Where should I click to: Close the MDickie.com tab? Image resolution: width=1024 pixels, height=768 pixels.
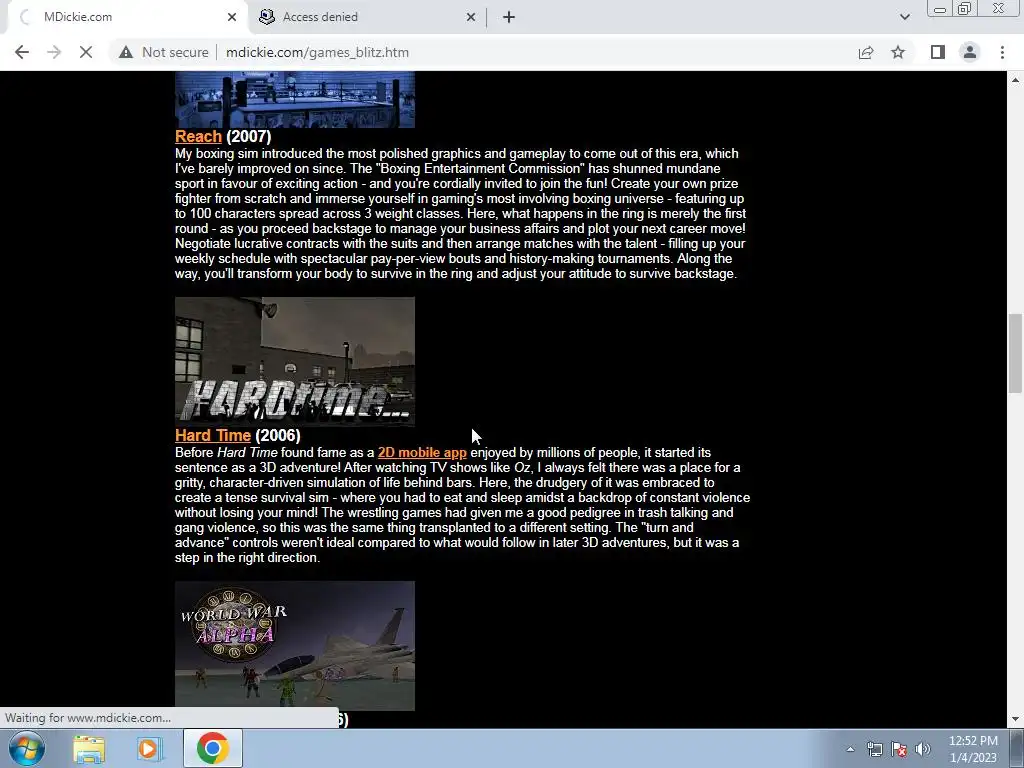coord(232,17)
